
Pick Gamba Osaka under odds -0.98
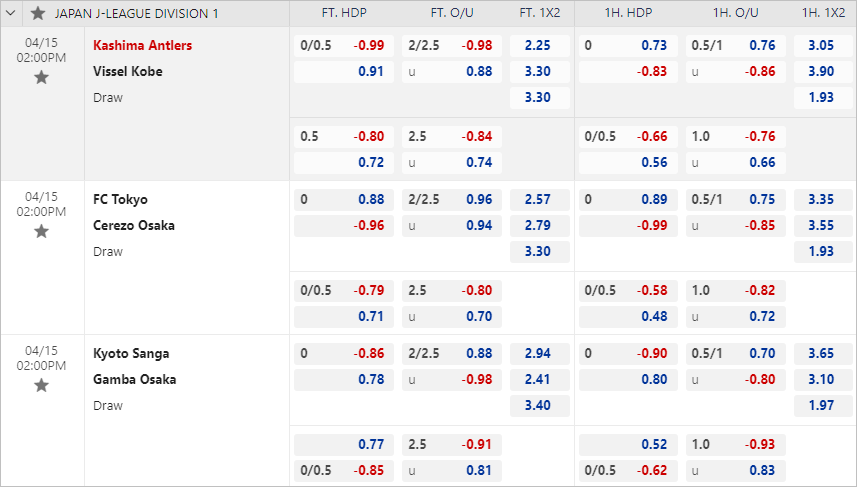[x=451, y=380]
